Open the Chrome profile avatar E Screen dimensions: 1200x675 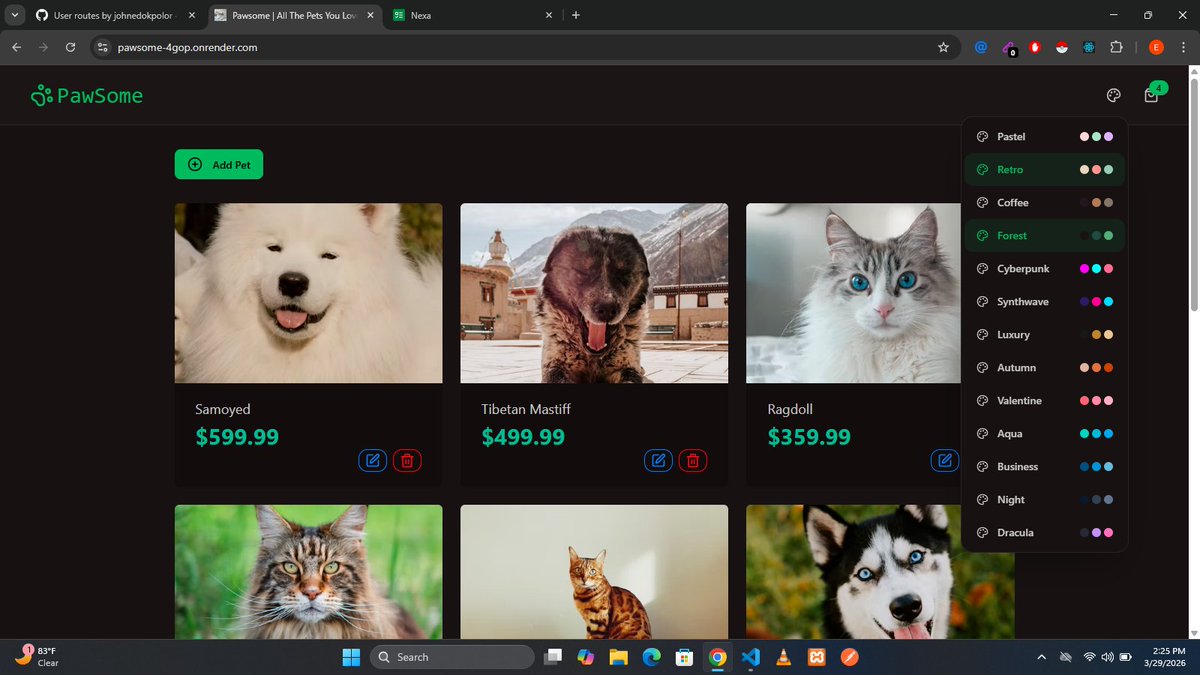(x=1155, y=47)
